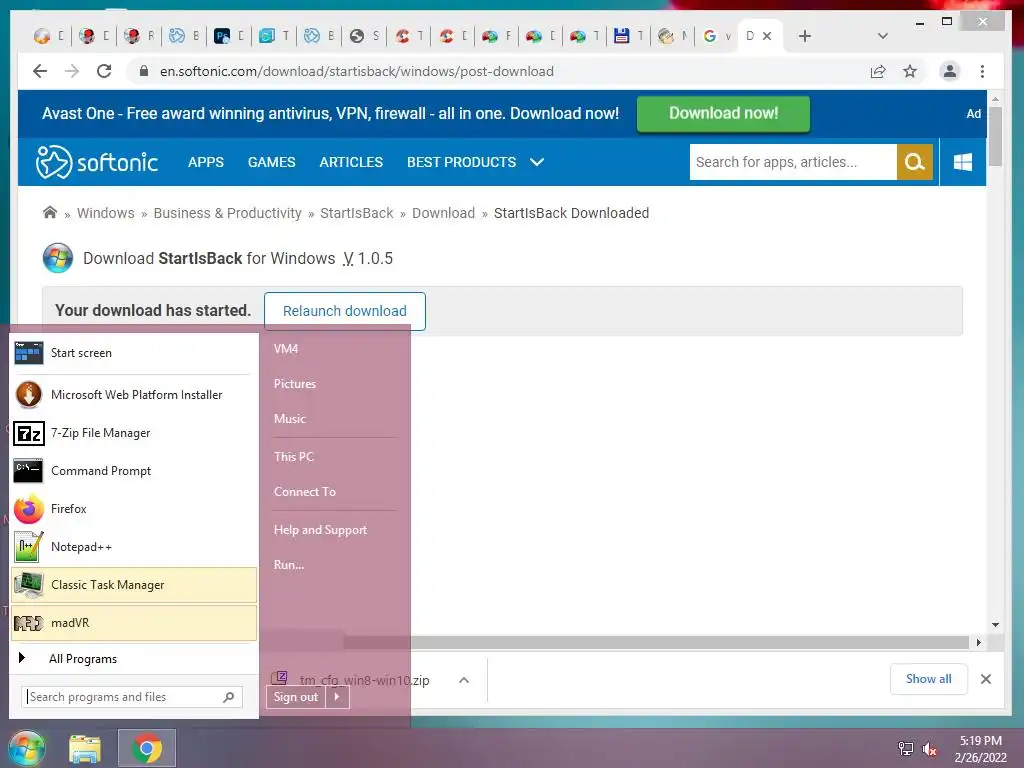Switch to the Photoshop icon tab

[x=229, y=36]
